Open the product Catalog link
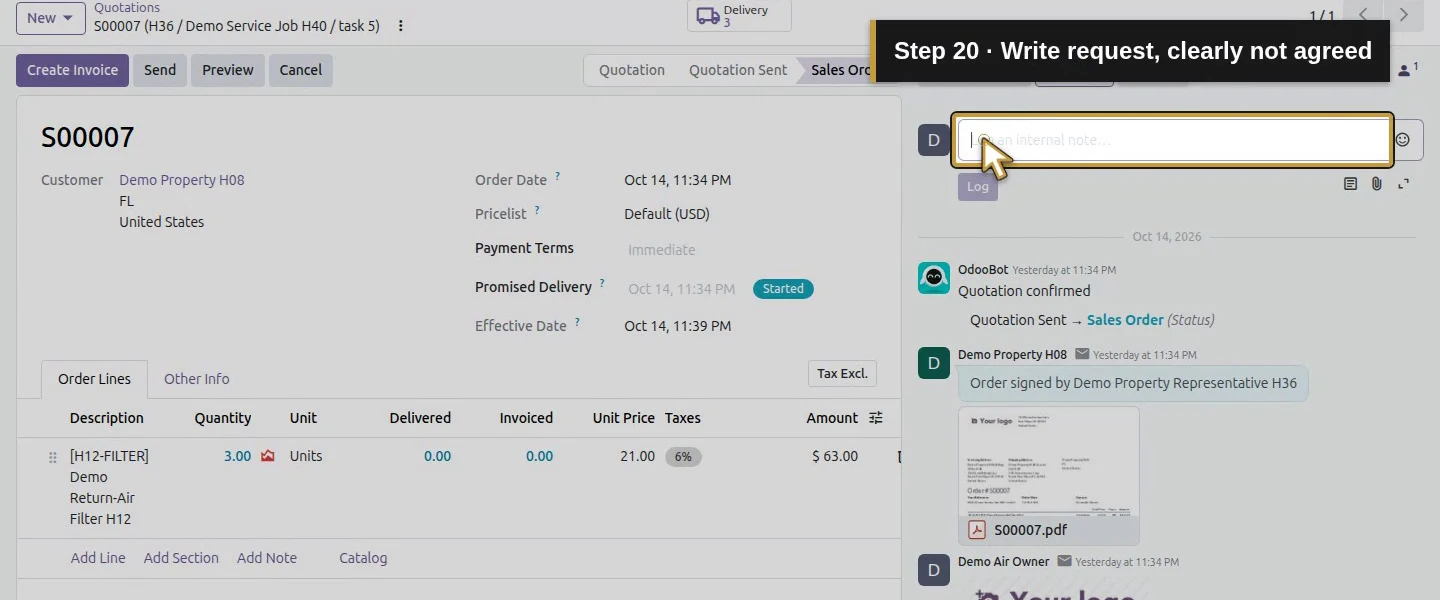 [x=363, y=558]
